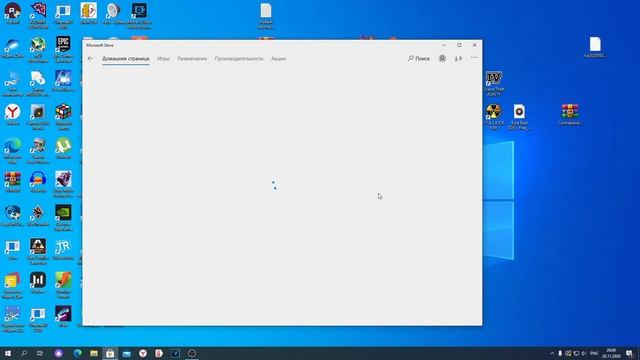This screenshot has width=640, height=360.
Task: Open File Explorer from the taskbar
Action: pos(94,353)
